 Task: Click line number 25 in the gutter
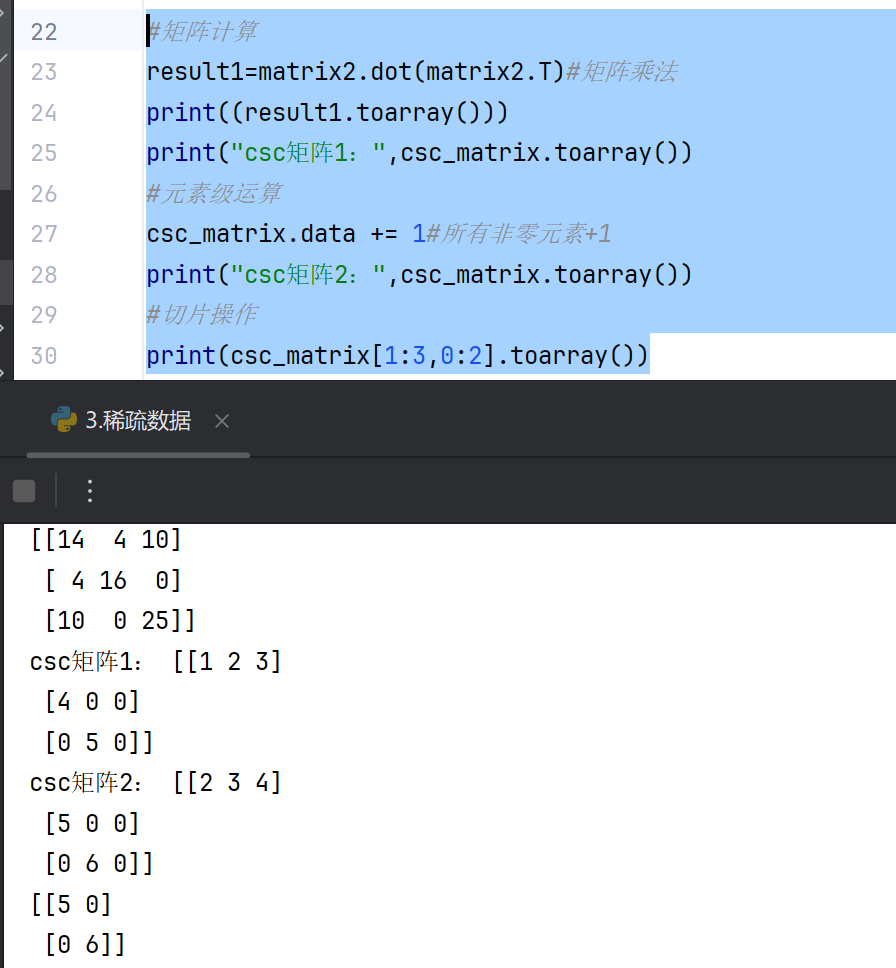tap(43, 153)
